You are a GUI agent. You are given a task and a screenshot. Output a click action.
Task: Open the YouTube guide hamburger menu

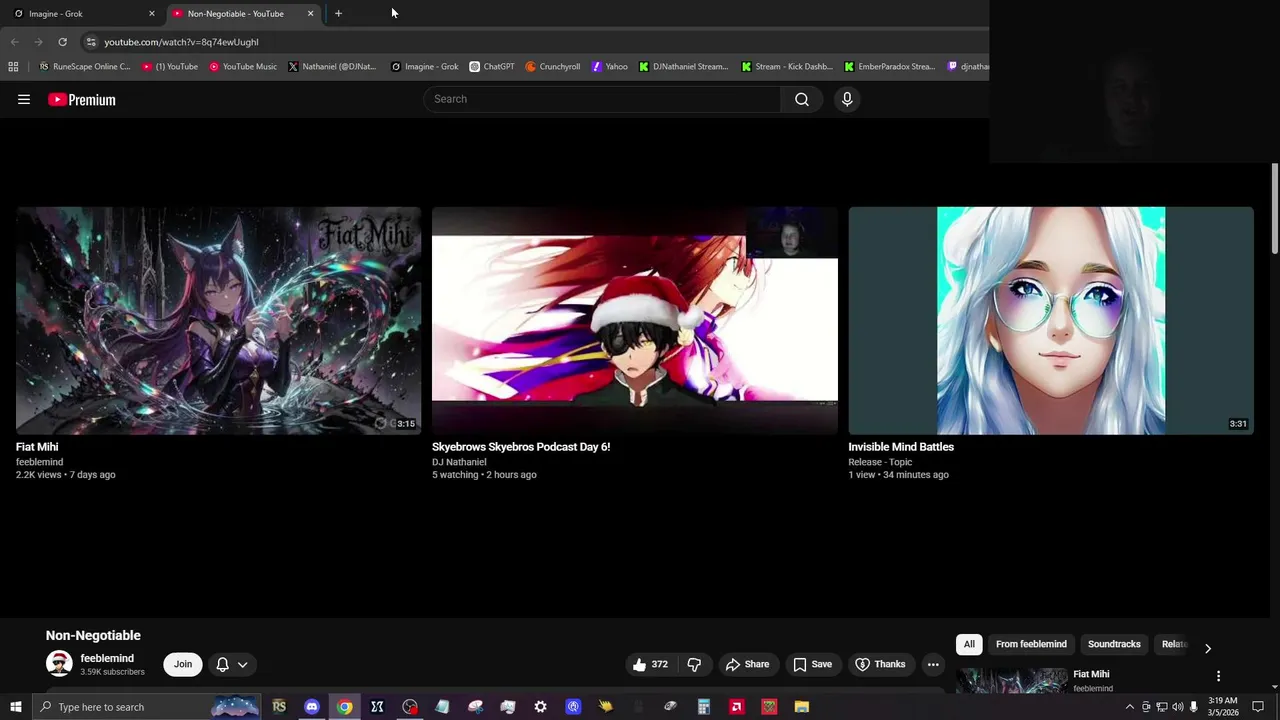(24, 99)
